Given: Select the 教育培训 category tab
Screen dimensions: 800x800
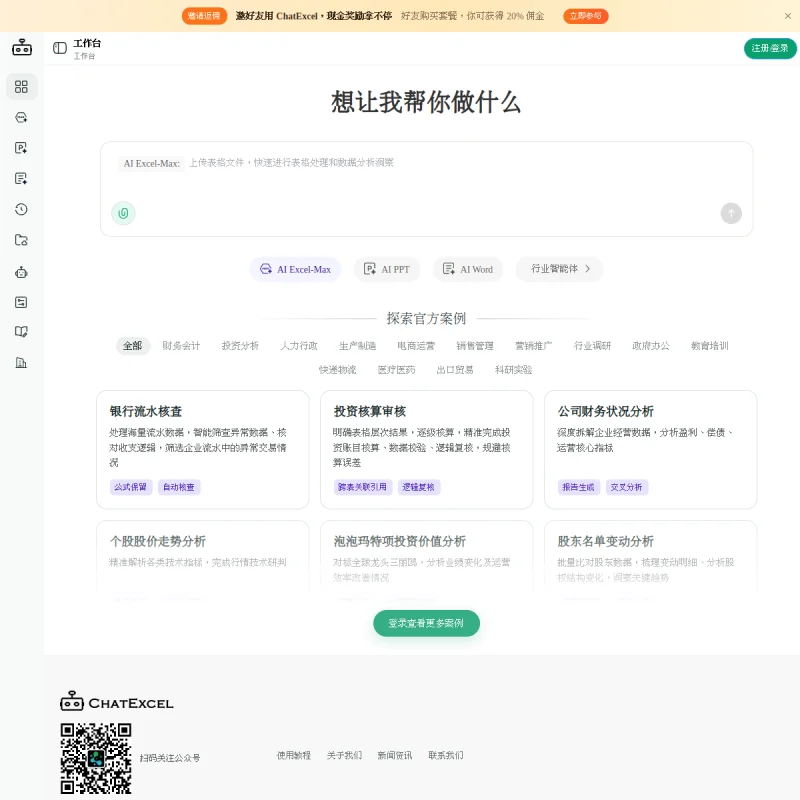Looking at the screenshot, I should click(x=710, y=346).
